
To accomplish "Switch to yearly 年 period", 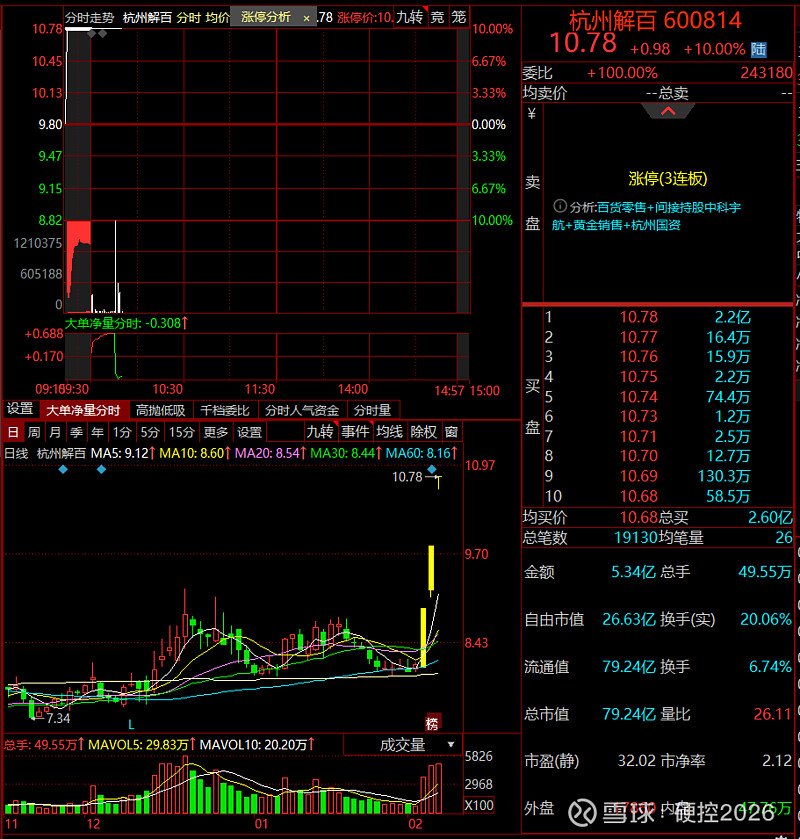I will click(x=97, y=432).
